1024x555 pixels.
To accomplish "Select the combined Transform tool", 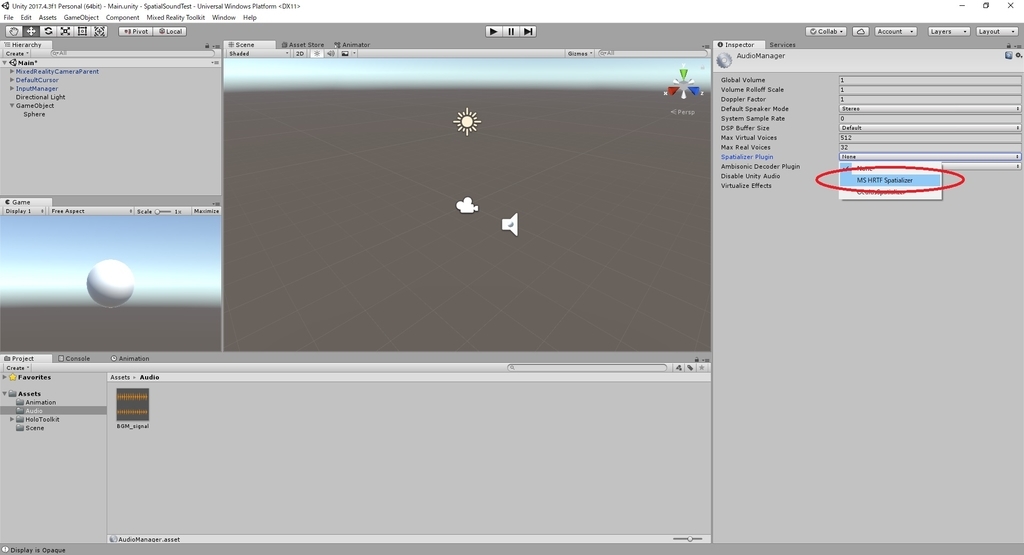I will click(x=99, y=31).
